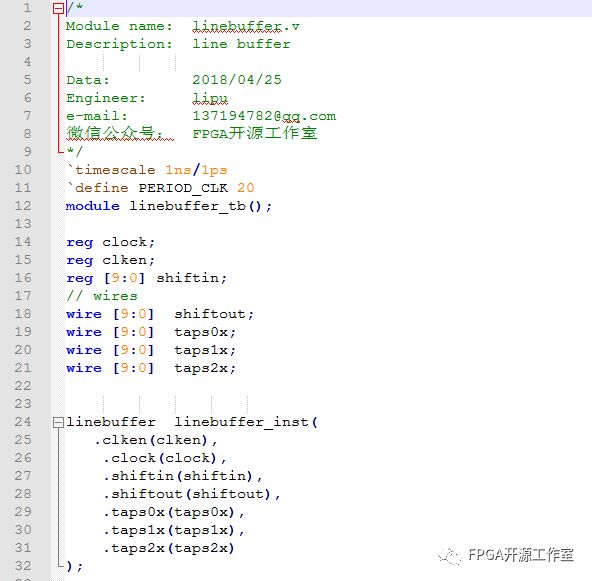Place cursor on module keyword
This screenshot has width=592, height=581.
click(x=93, y=206)
